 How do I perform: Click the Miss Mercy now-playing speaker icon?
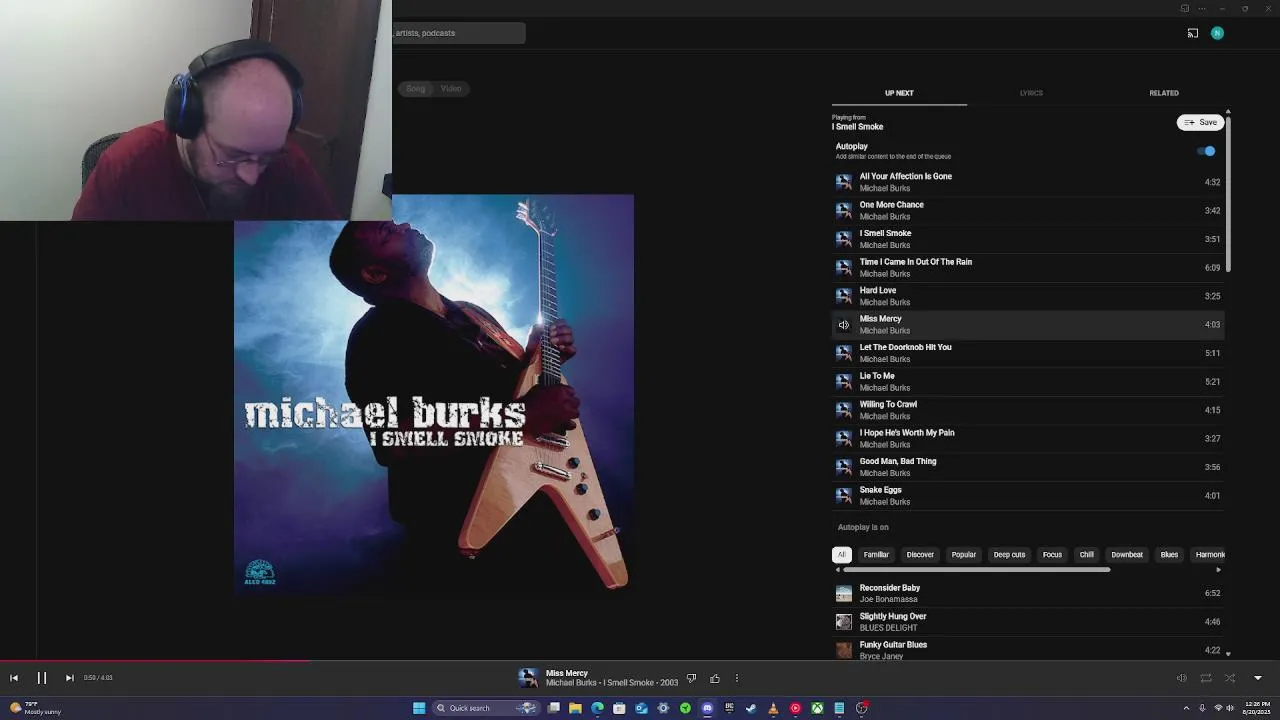844,325
